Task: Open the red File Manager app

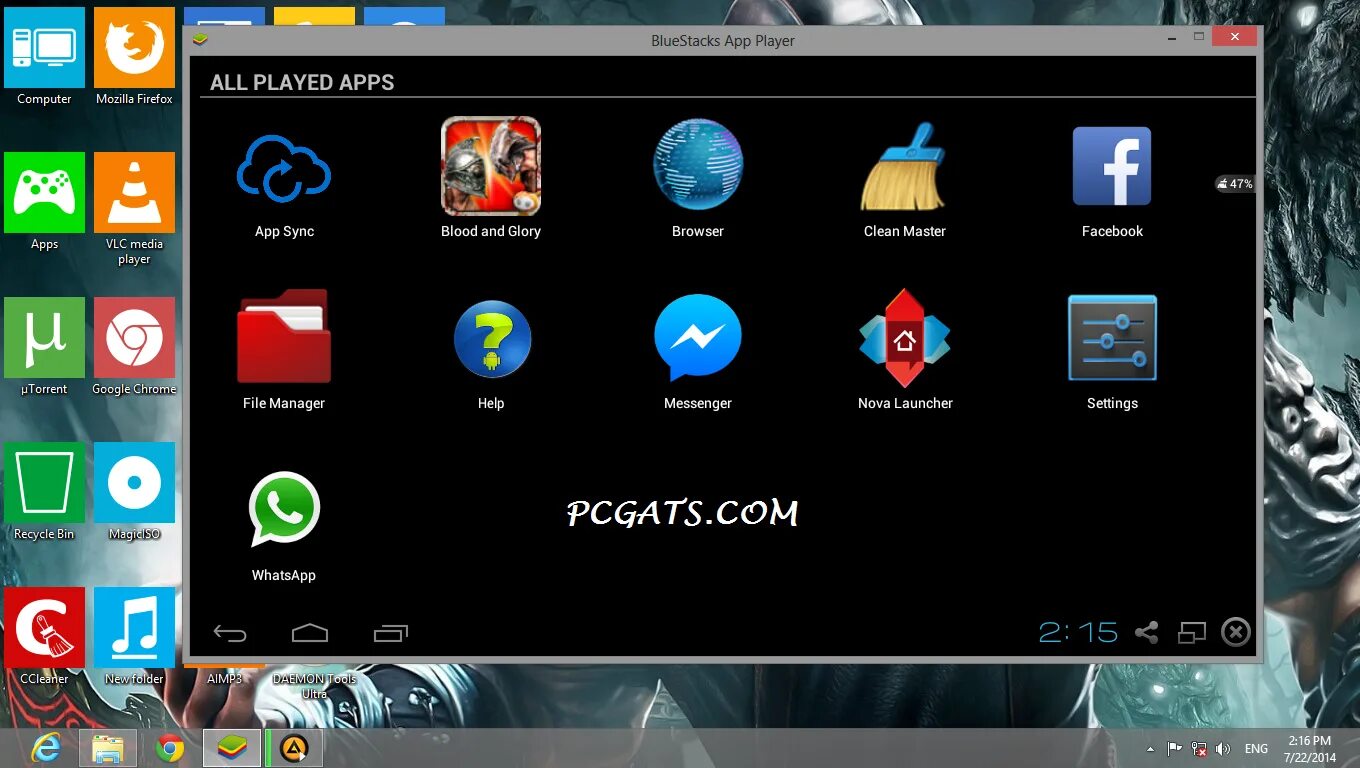Action: click(284, 336)
